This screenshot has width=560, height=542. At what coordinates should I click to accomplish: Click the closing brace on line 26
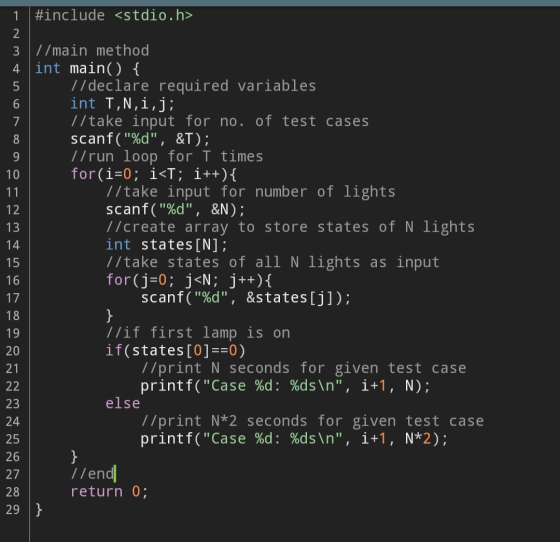[x=74, y=457]
